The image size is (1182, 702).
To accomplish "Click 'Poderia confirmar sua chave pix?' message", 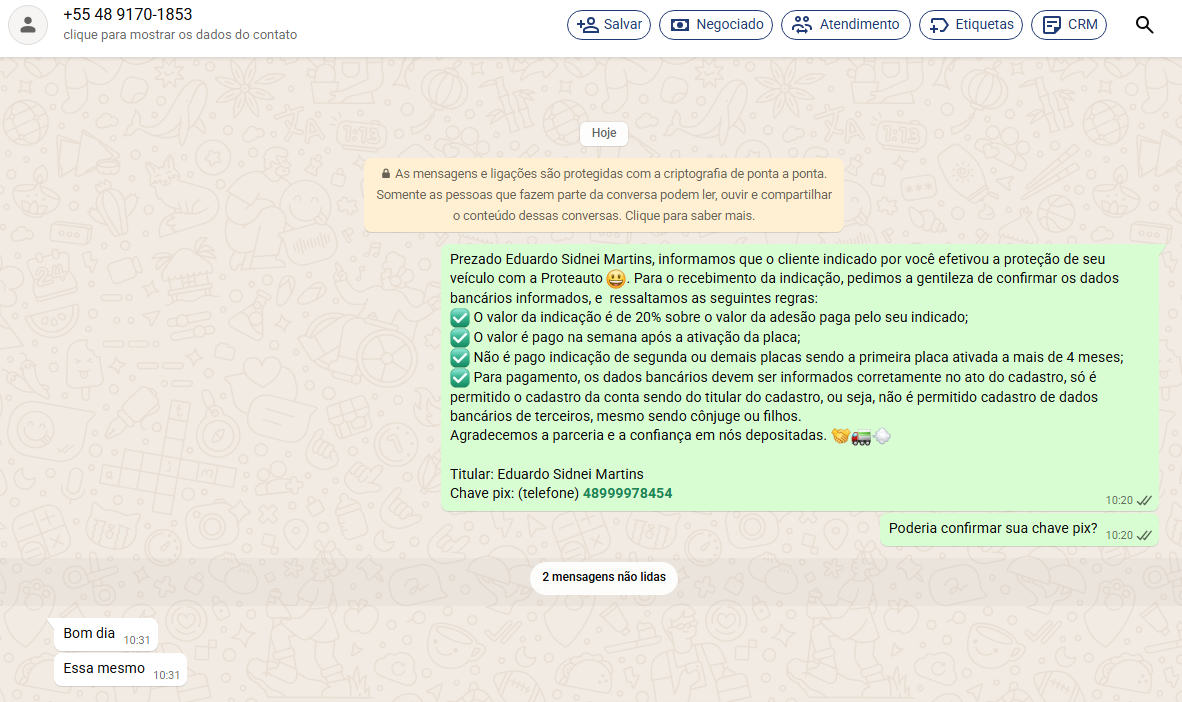I will (x=992, y=528).
